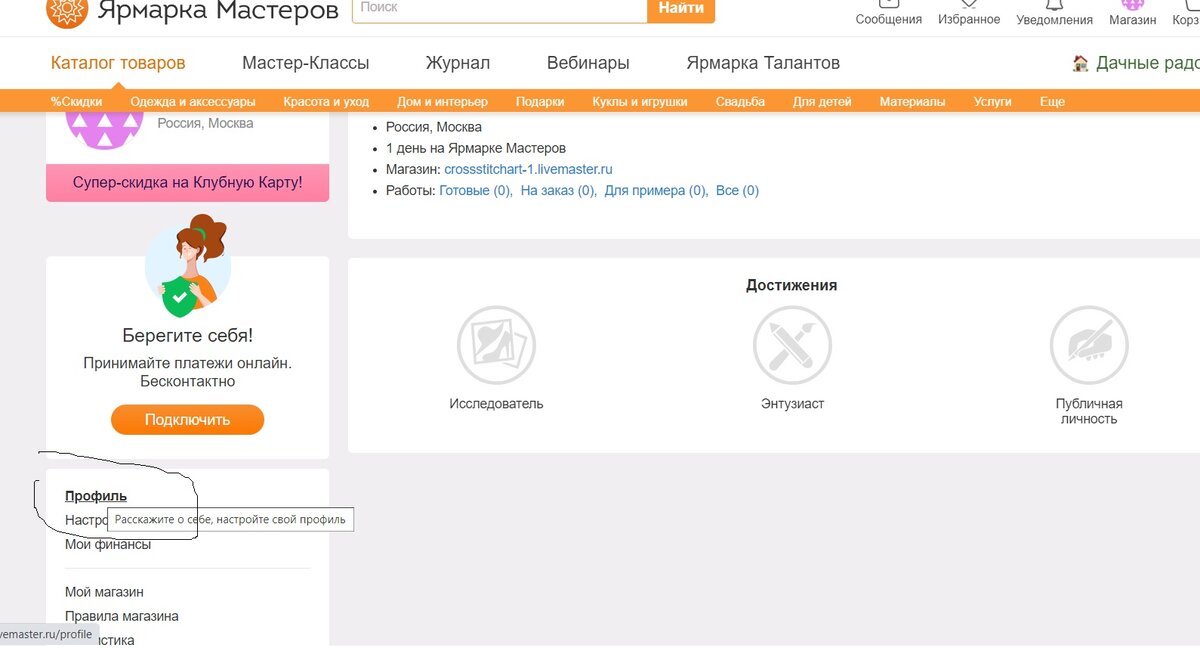Open На заказ (0) works link
The width and height of the screenshot is (1200, 648).
click(558, 190)
